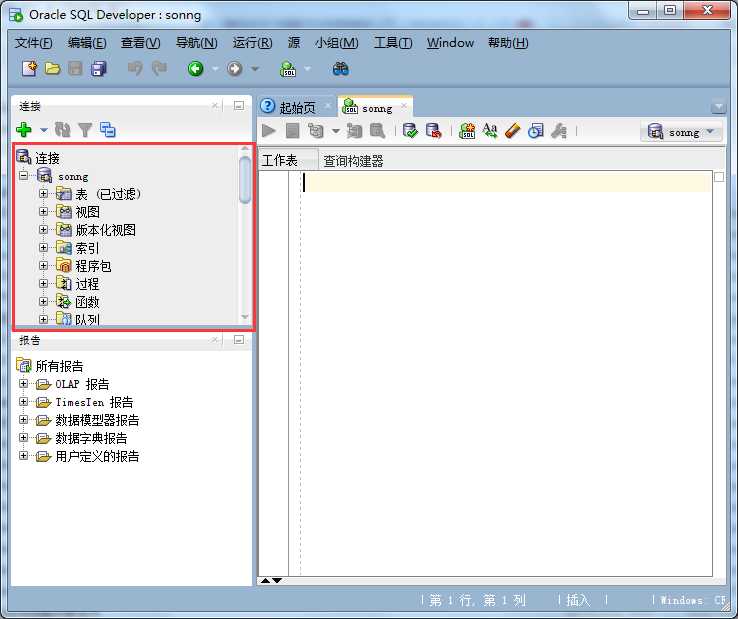This screenshot has height=619, width=738.
Task: Click the connections tree vertical scrollbar thumb
Action: pos(245,179)
